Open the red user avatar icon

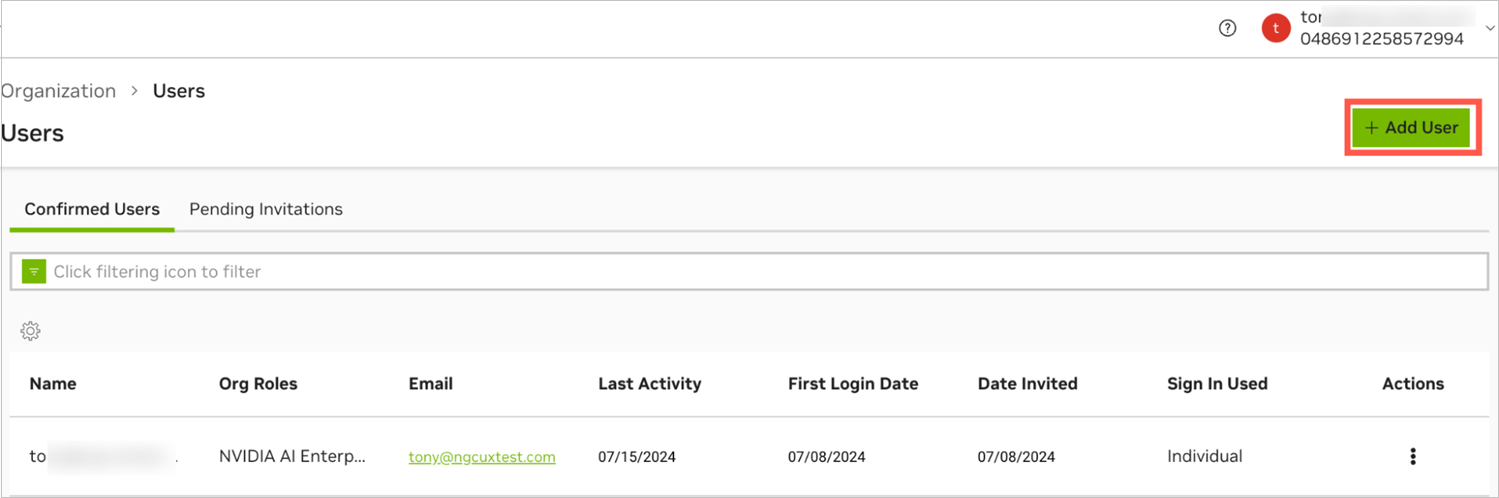(1275, 29)
